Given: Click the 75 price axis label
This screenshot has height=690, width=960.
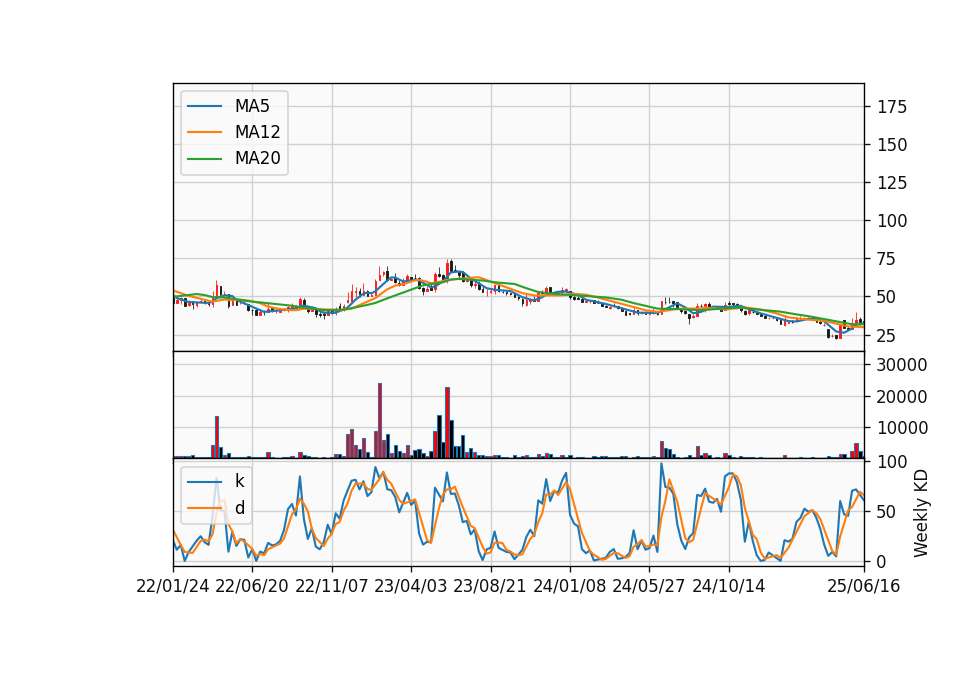Looking at the screenshot, I should [887, 259].
